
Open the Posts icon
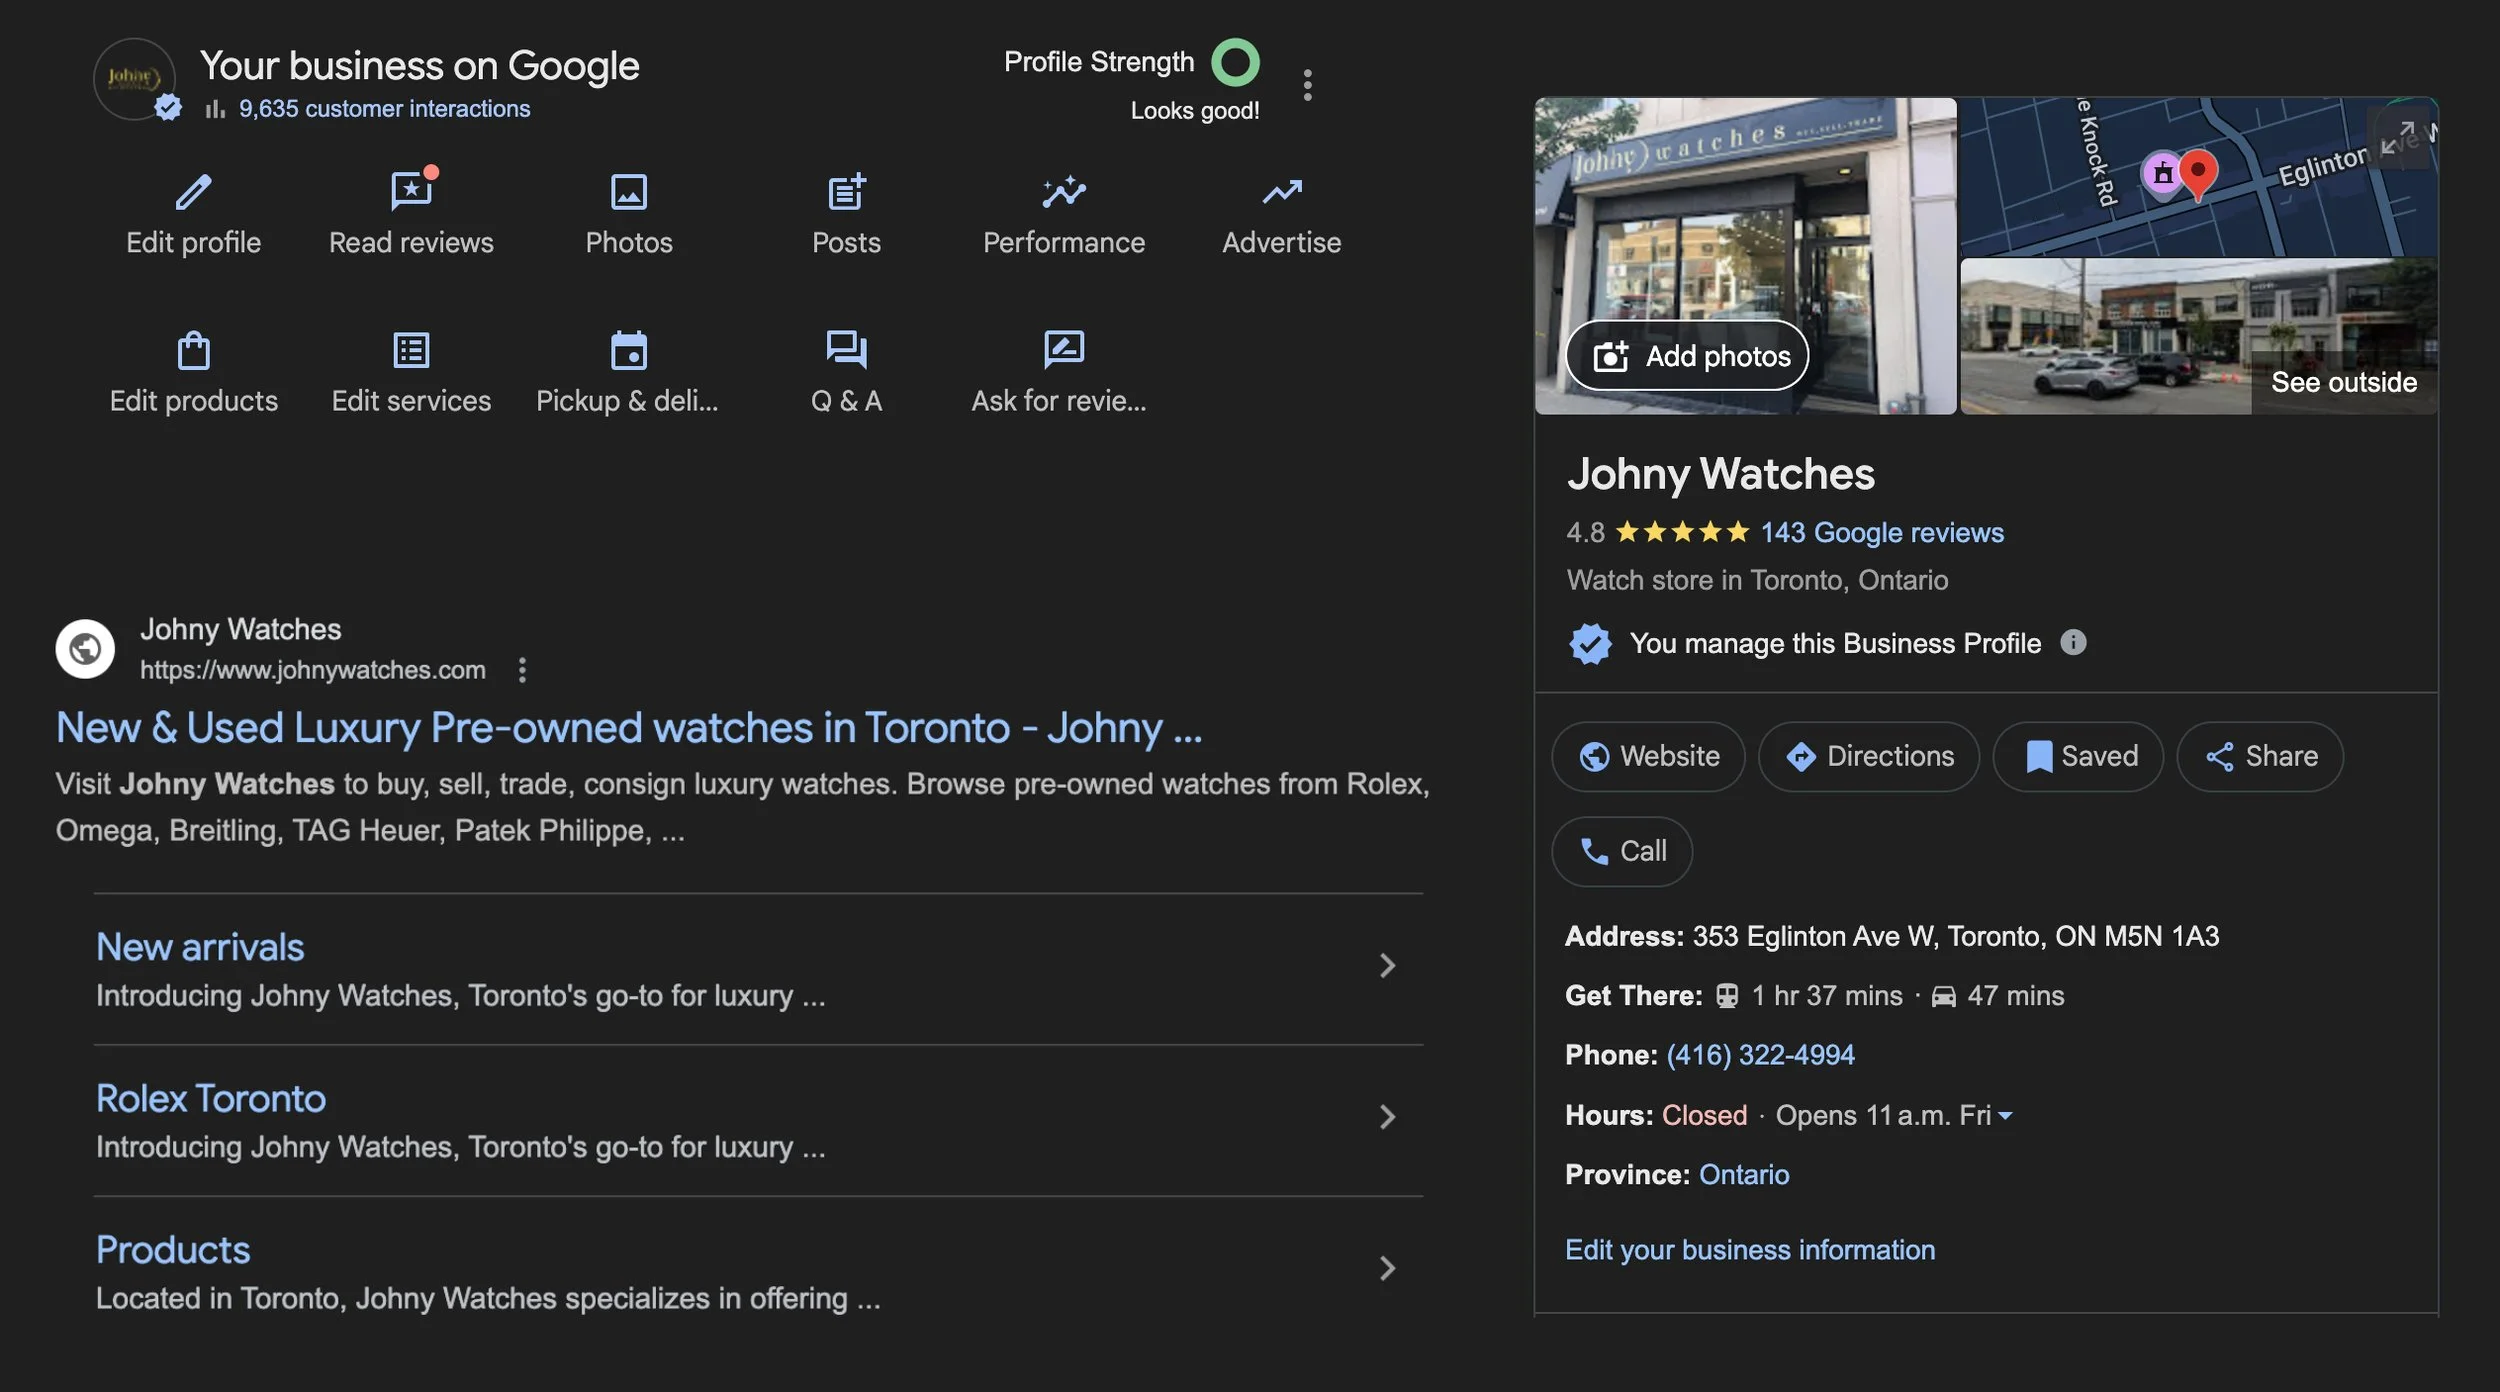coord(846,192)
